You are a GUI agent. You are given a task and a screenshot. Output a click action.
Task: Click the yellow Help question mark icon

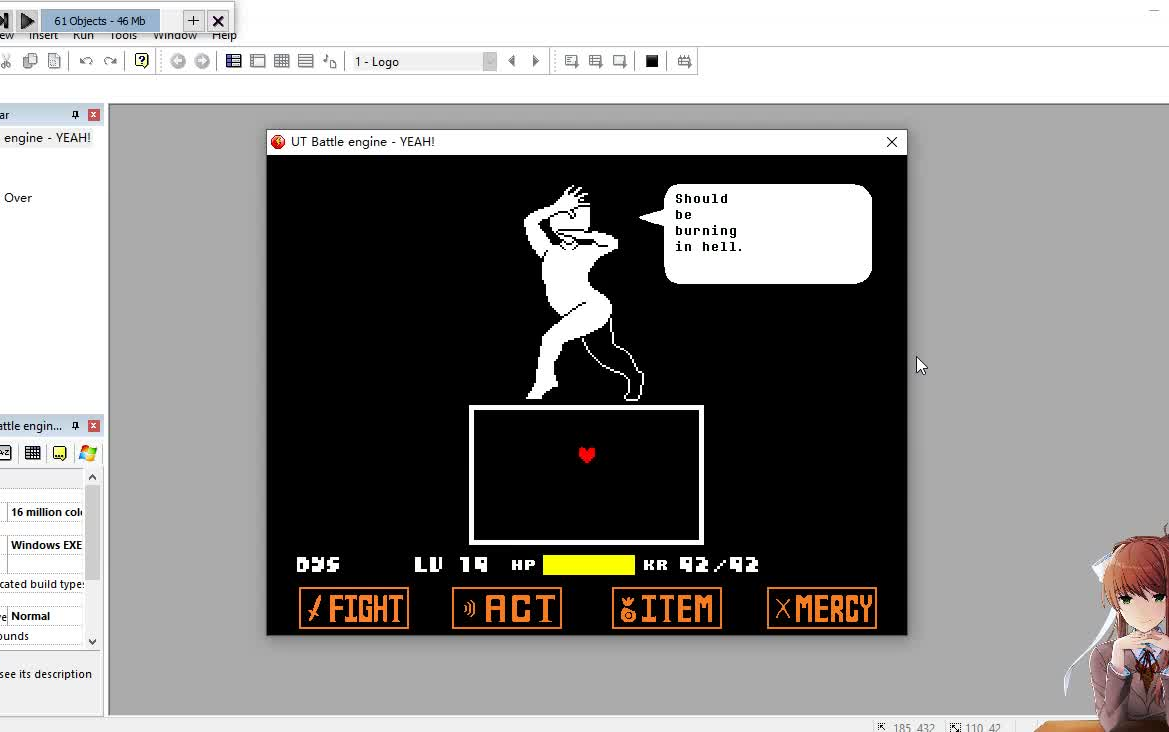(142, 61)
